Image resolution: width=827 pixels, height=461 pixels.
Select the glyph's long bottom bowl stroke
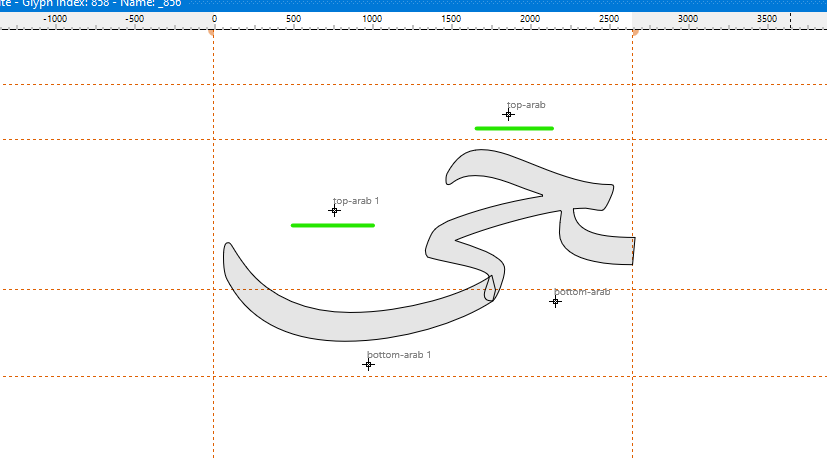[350, 315]
